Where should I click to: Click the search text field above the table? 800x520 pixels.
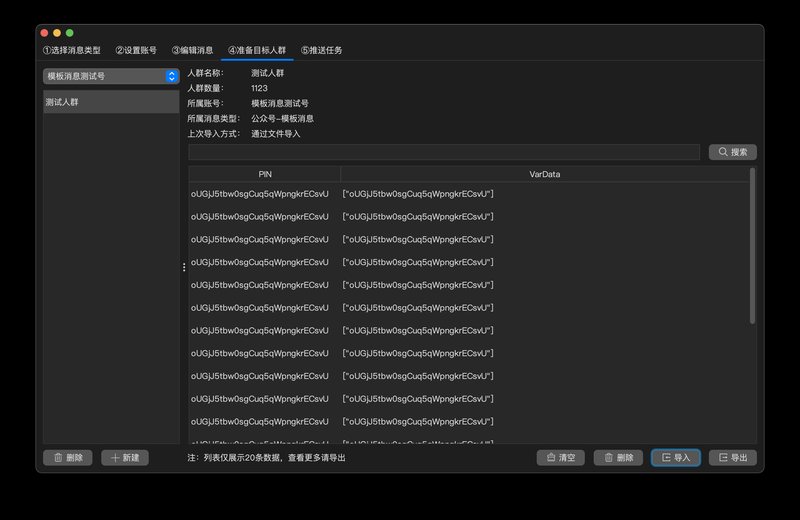444,152
